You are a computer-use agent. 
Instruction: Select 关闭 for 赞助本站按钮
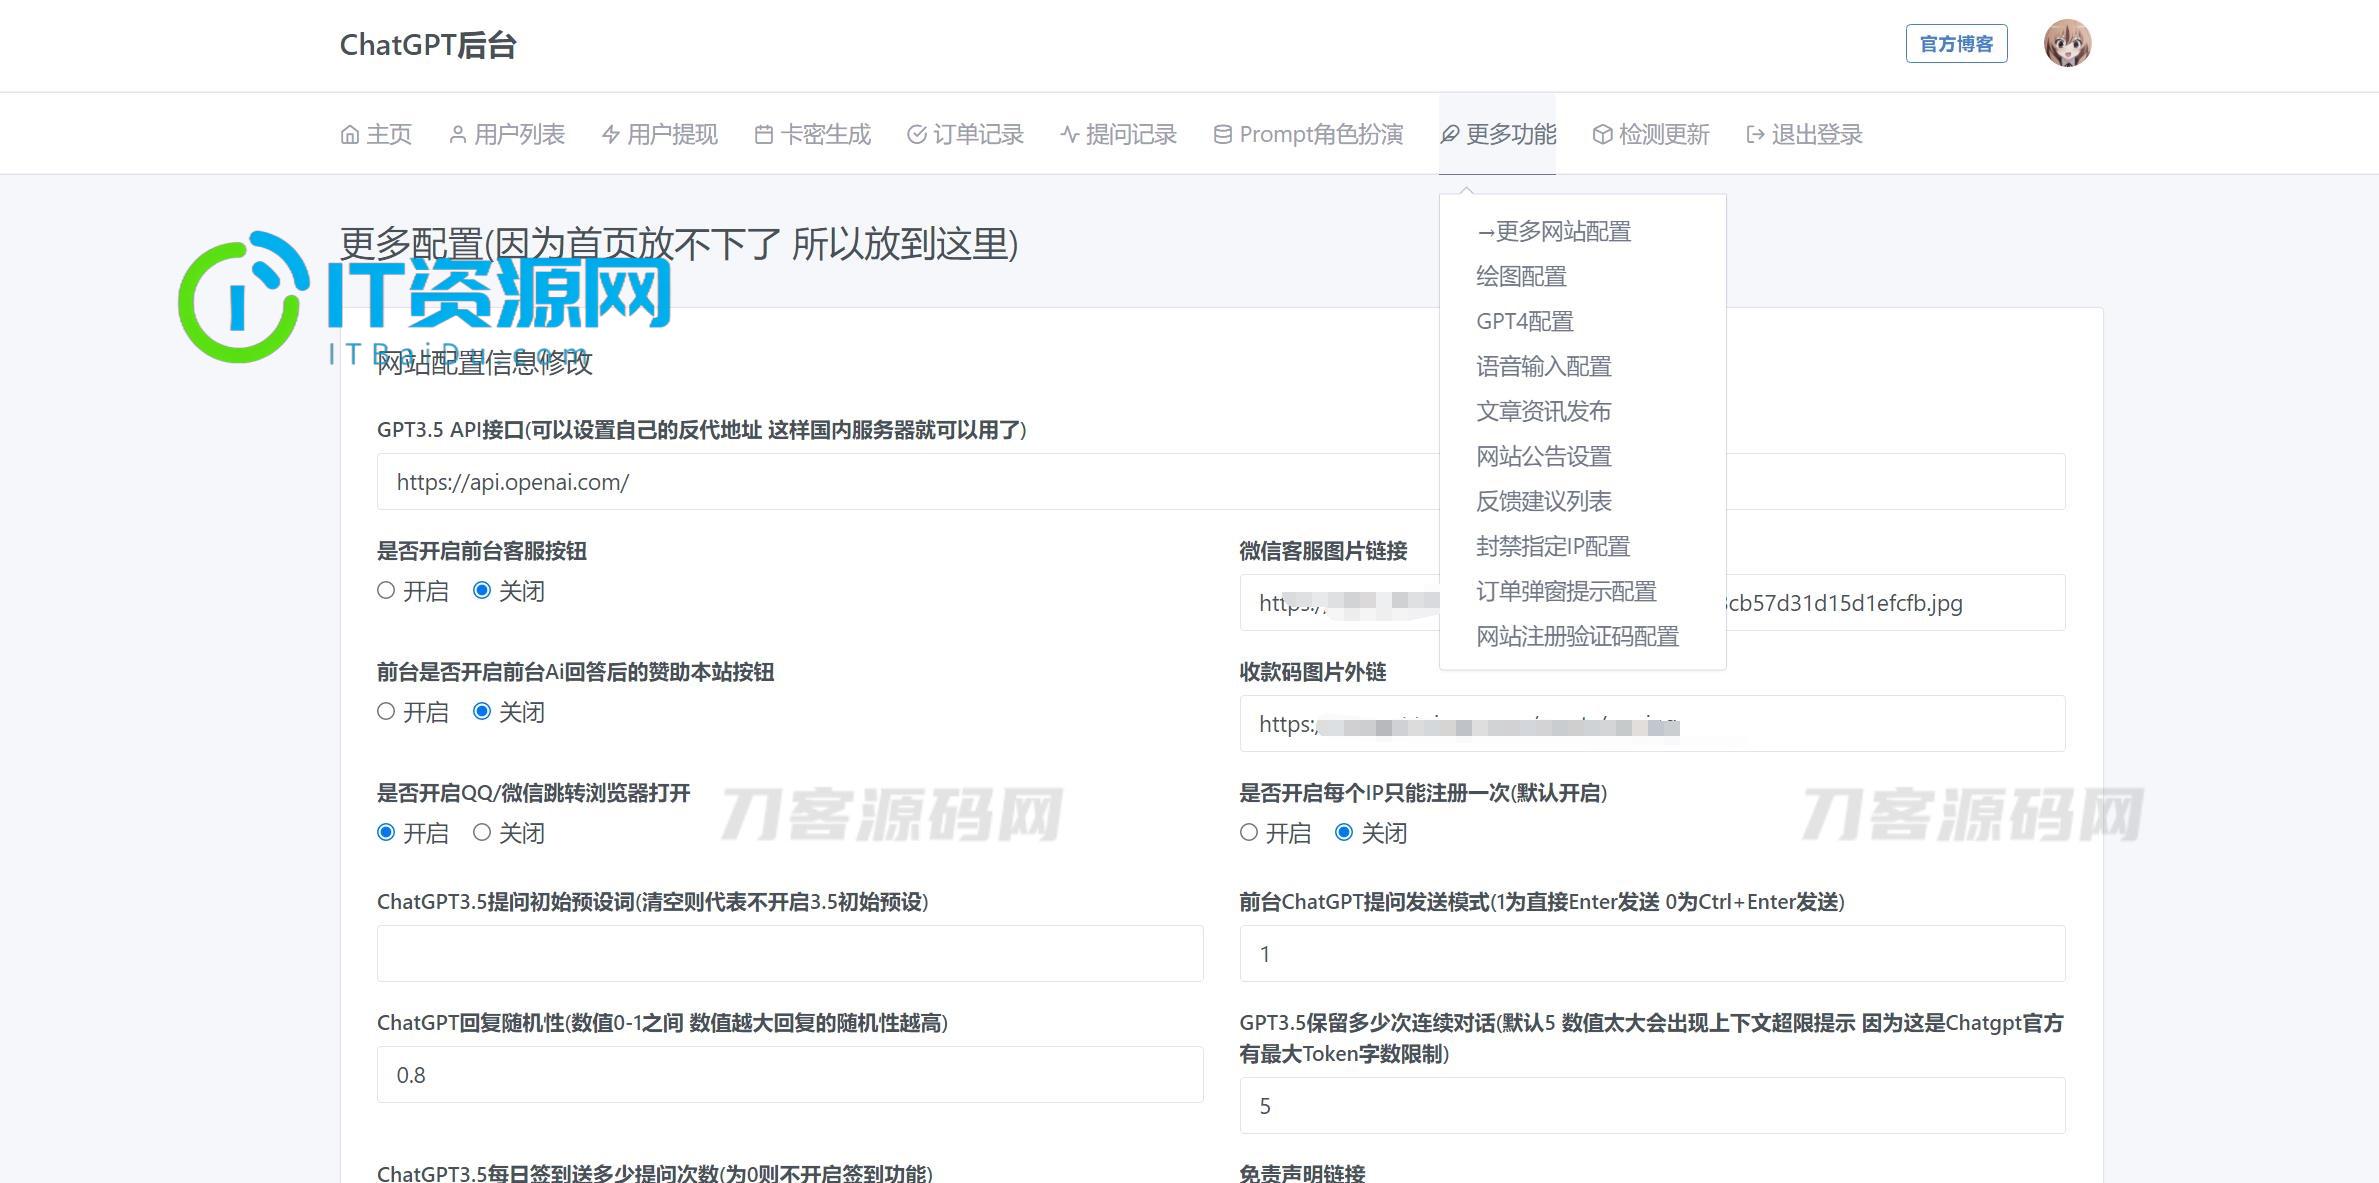[x=482, y=711]
